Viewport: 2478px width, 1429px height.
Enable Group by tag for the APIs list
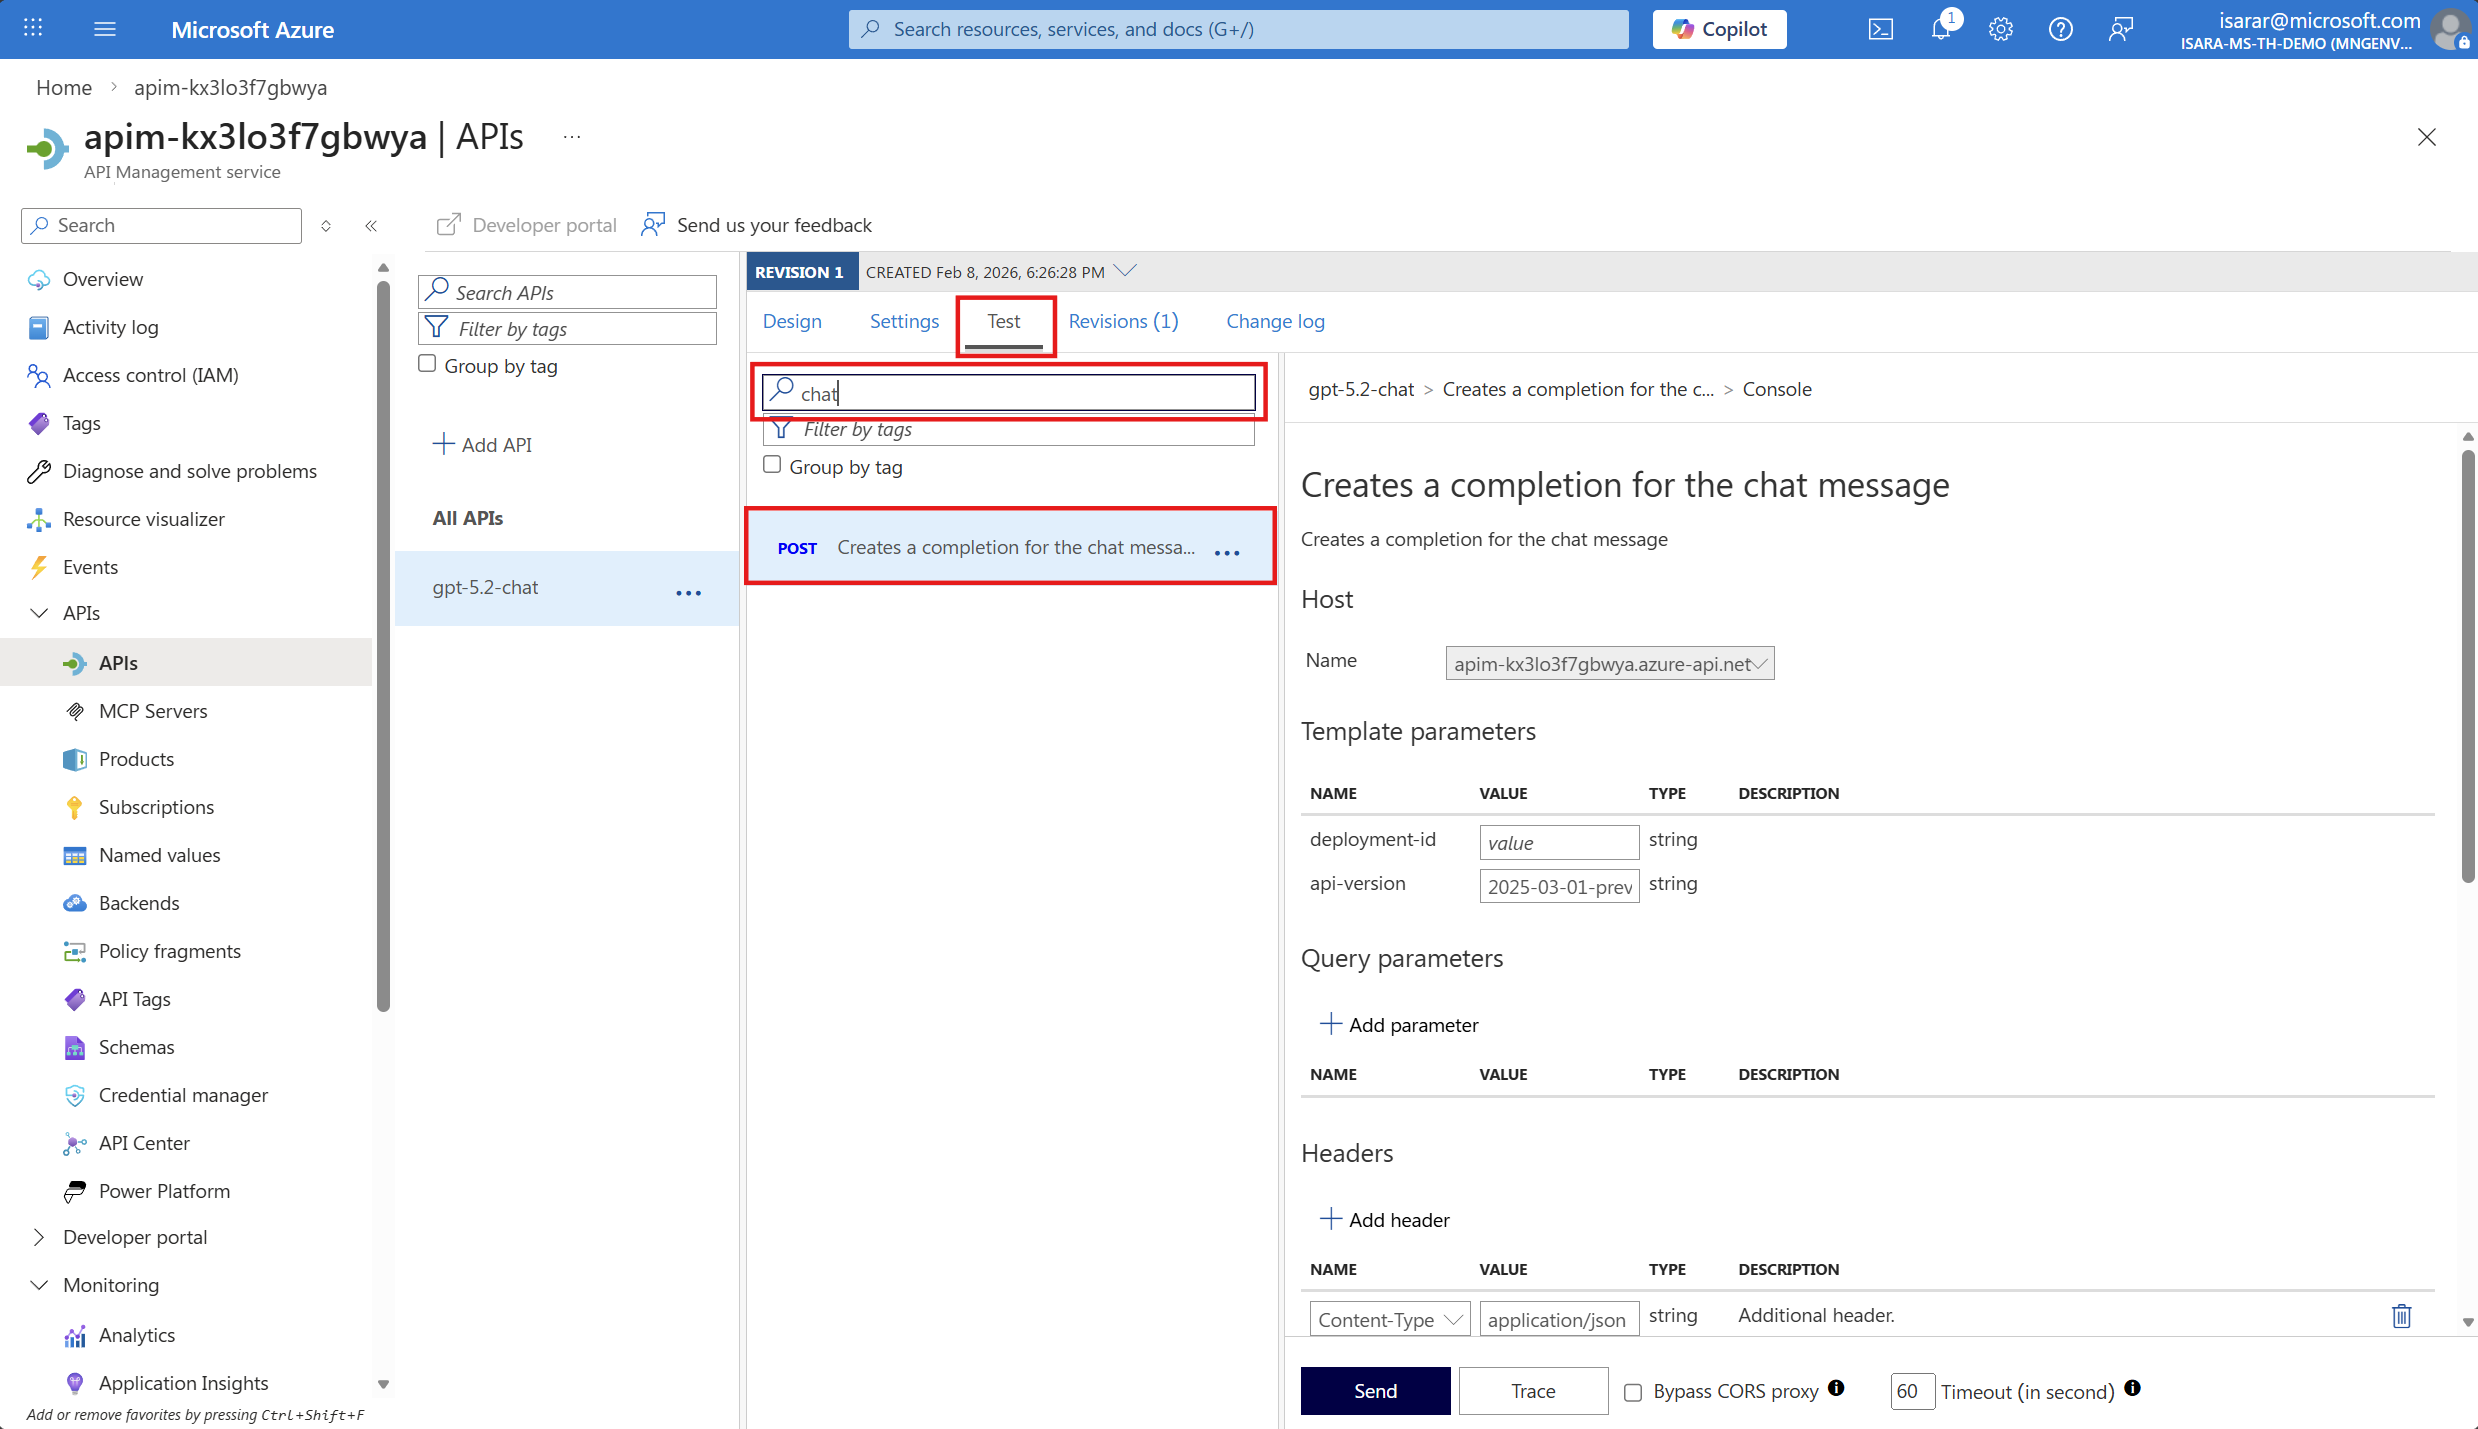(427, 364)
